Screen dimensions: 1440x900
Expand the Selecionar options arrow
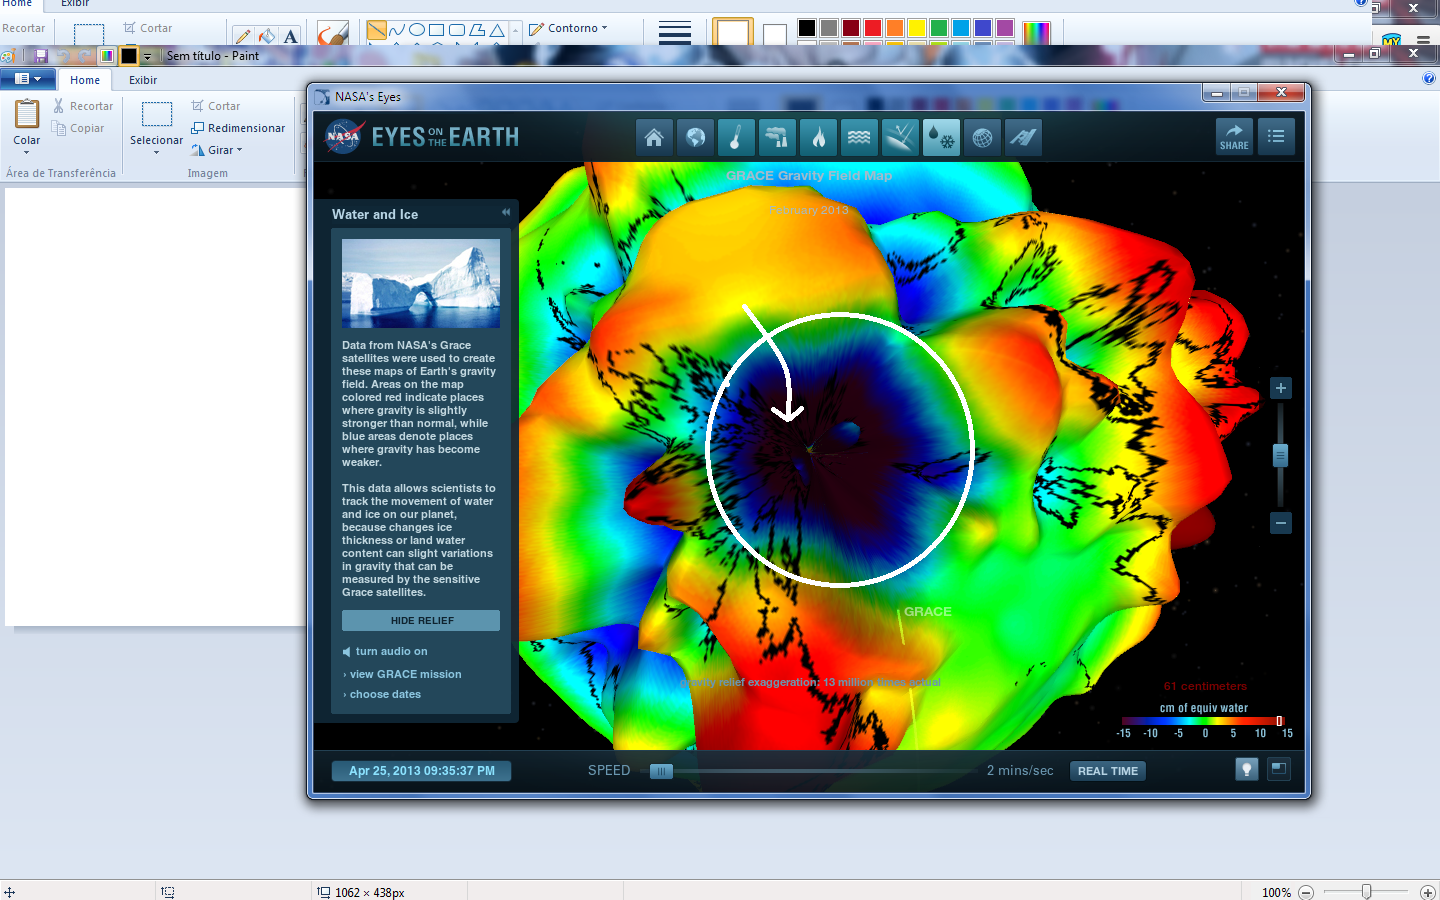pos(156,152)
